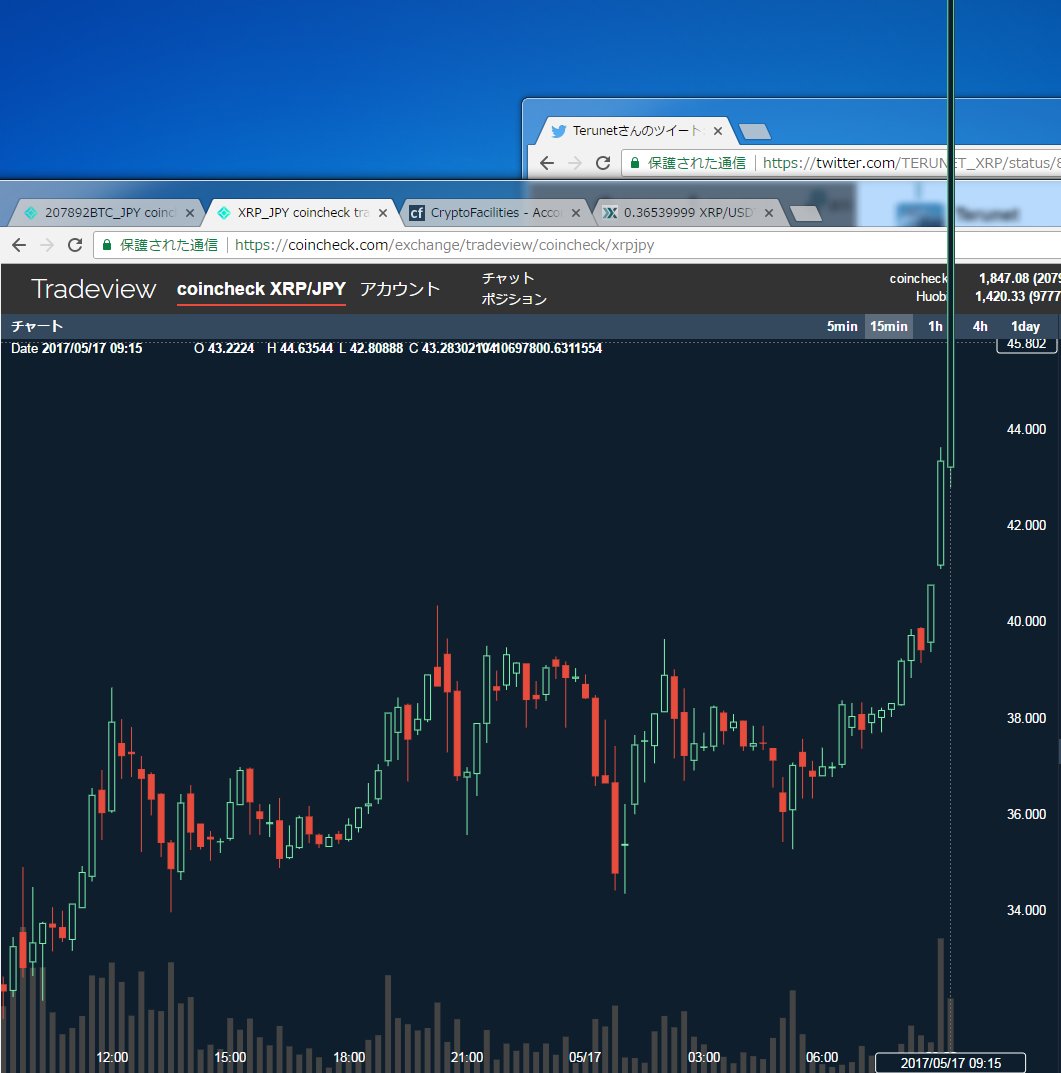Click the 2017/05/17 09:15 time axis label
1061x1073 pixels.
click(950, 1063)
